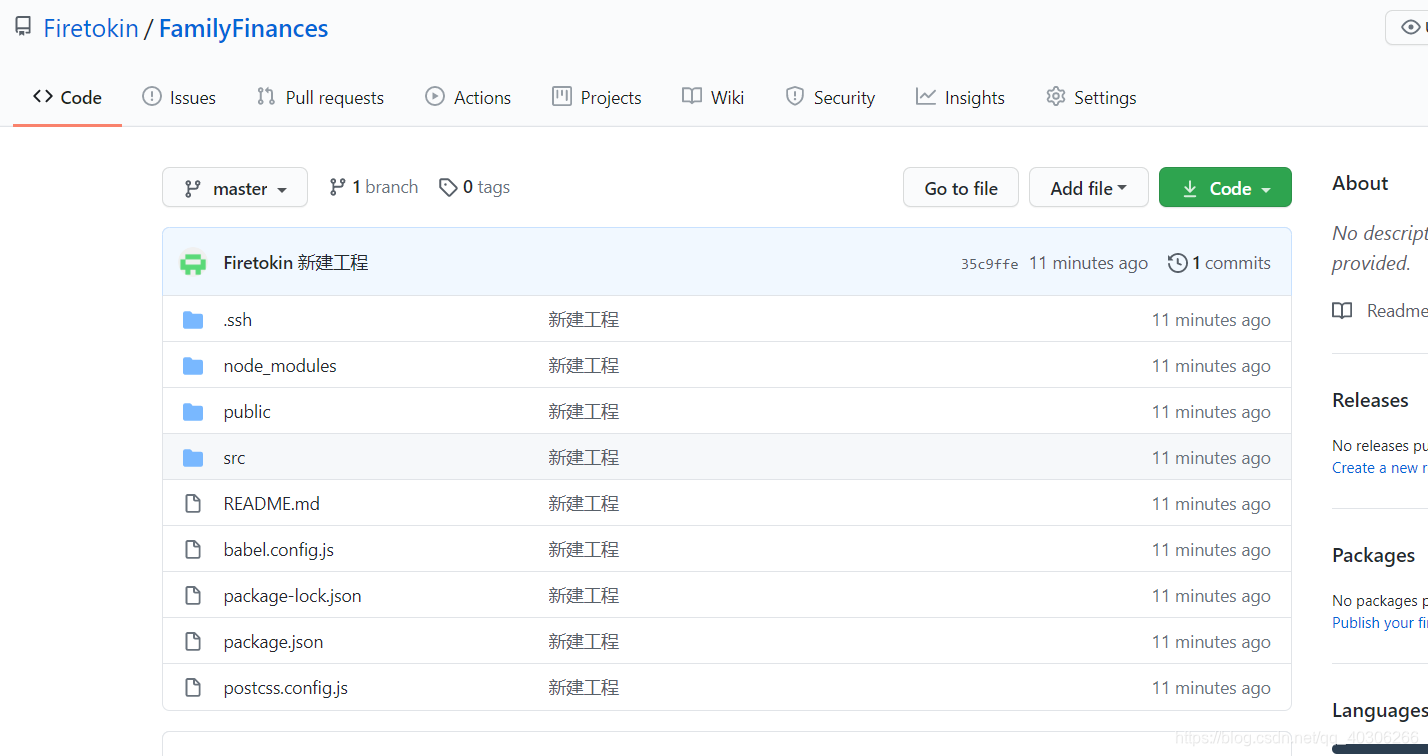Viewport: 1428px width, 756px height.
Task: Open the Security tab
Action: pyautogui.click(x=830, y=97)
